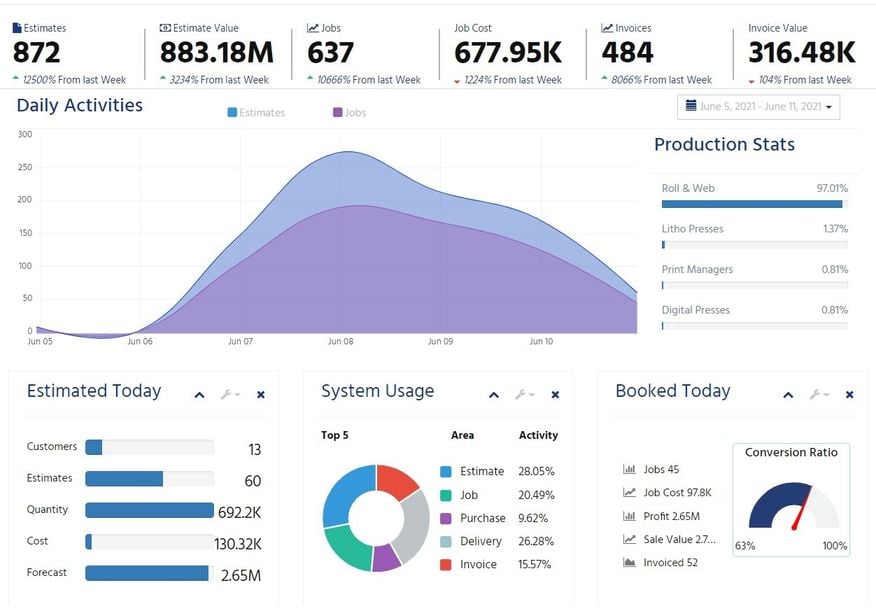Screen dimensions: 876x609
Task: Collapse the System Usage panel
Action: pos(494,395)
